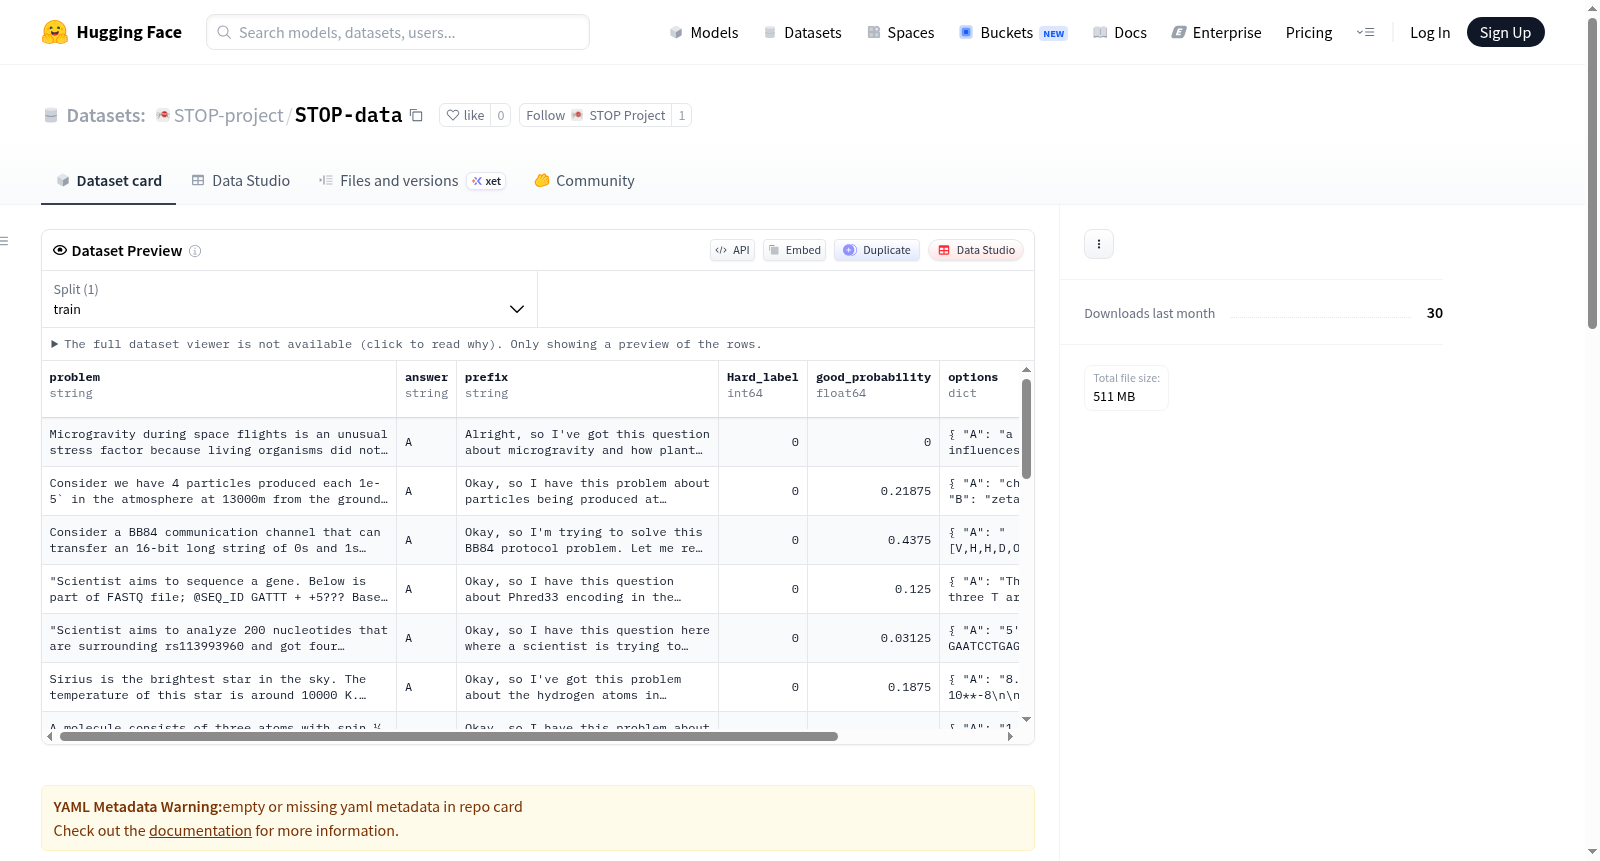Click the 0.21875 good_probability value
The image size is (1600, 861).
906,491
